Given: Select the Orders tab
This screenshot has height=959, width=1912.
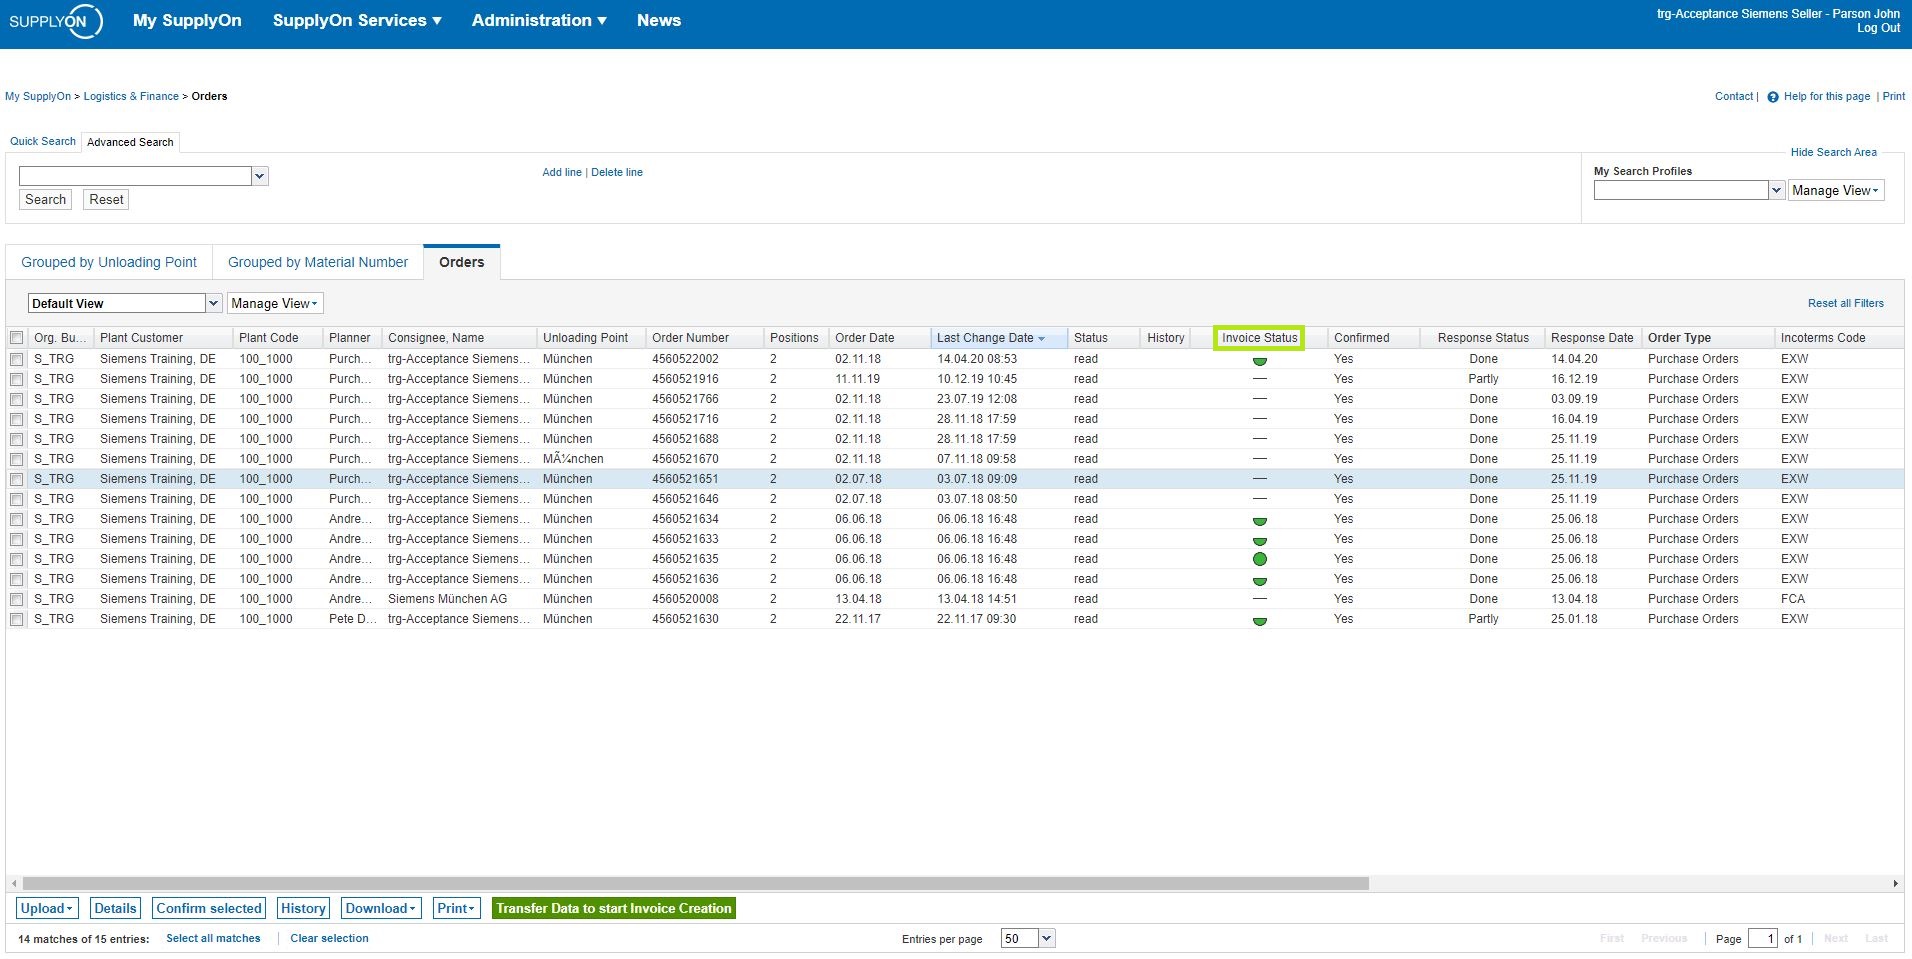Looking at the screenshot, I should tap(462, 262).
